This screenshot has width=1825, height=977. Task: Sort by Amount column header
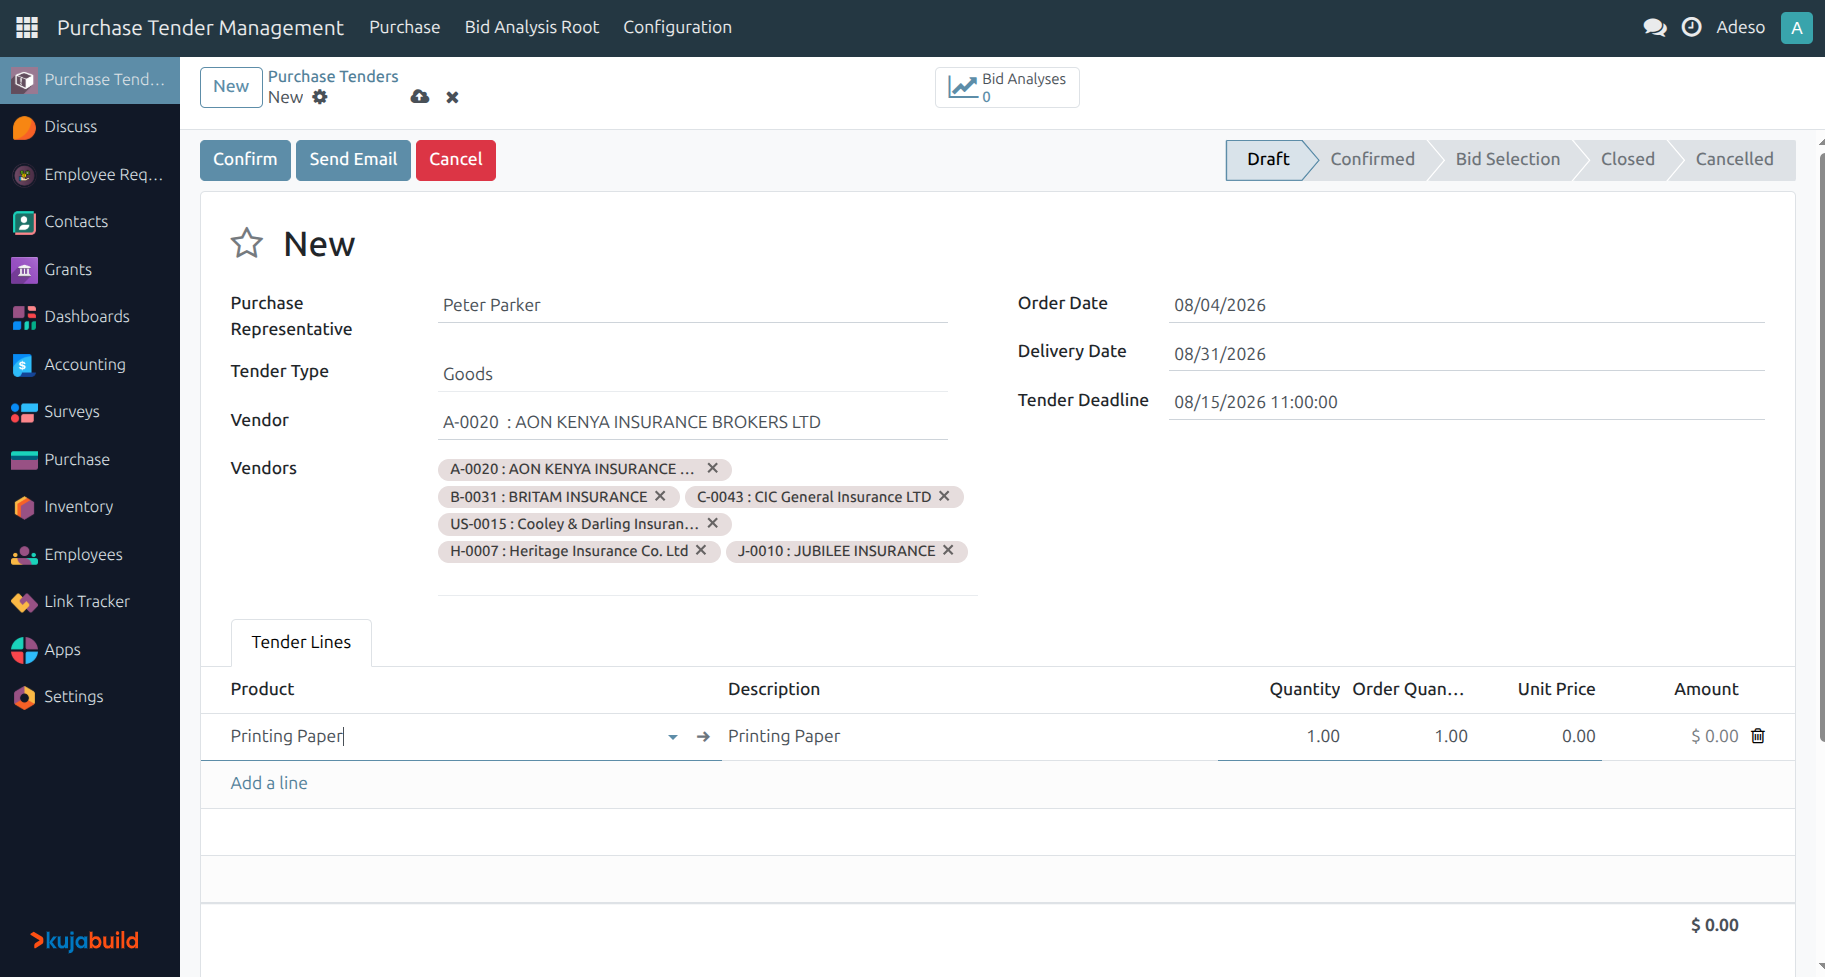[x=1706, y=689]
